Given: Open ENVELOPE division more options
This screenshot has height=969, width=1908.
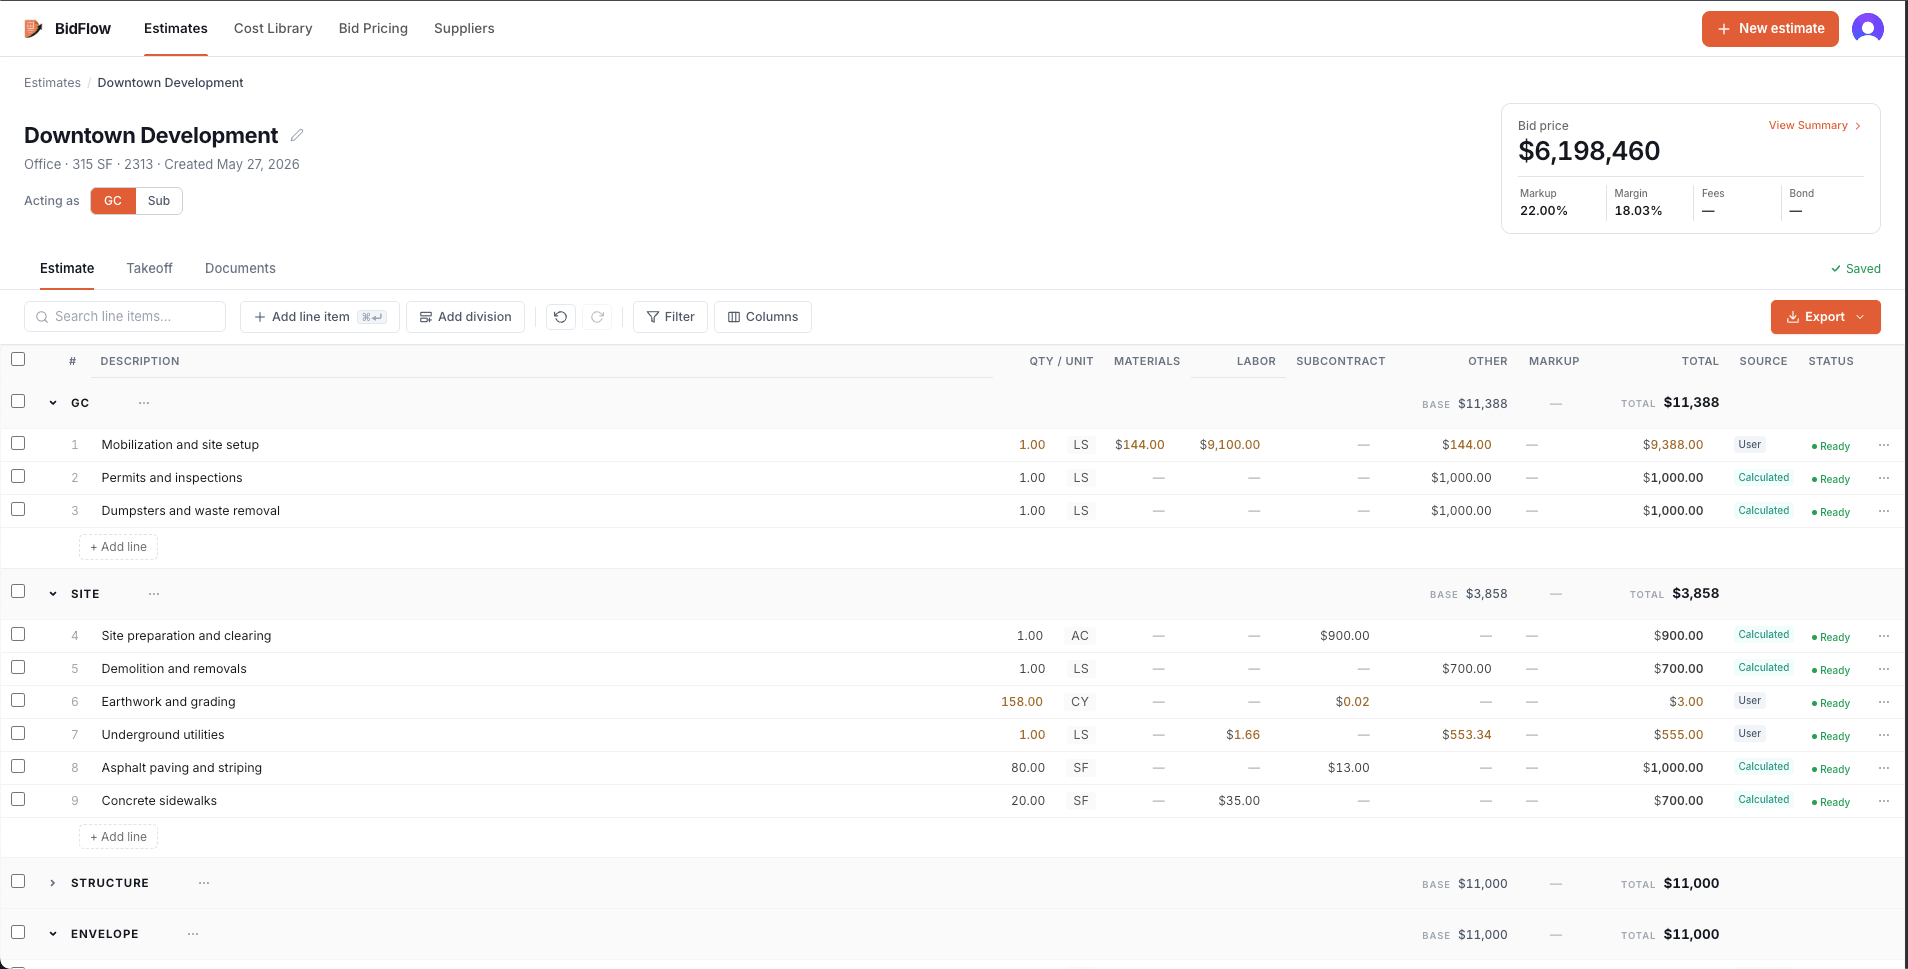Looking at the screenshot, I should pyautogui.click(x=193, y=934).
